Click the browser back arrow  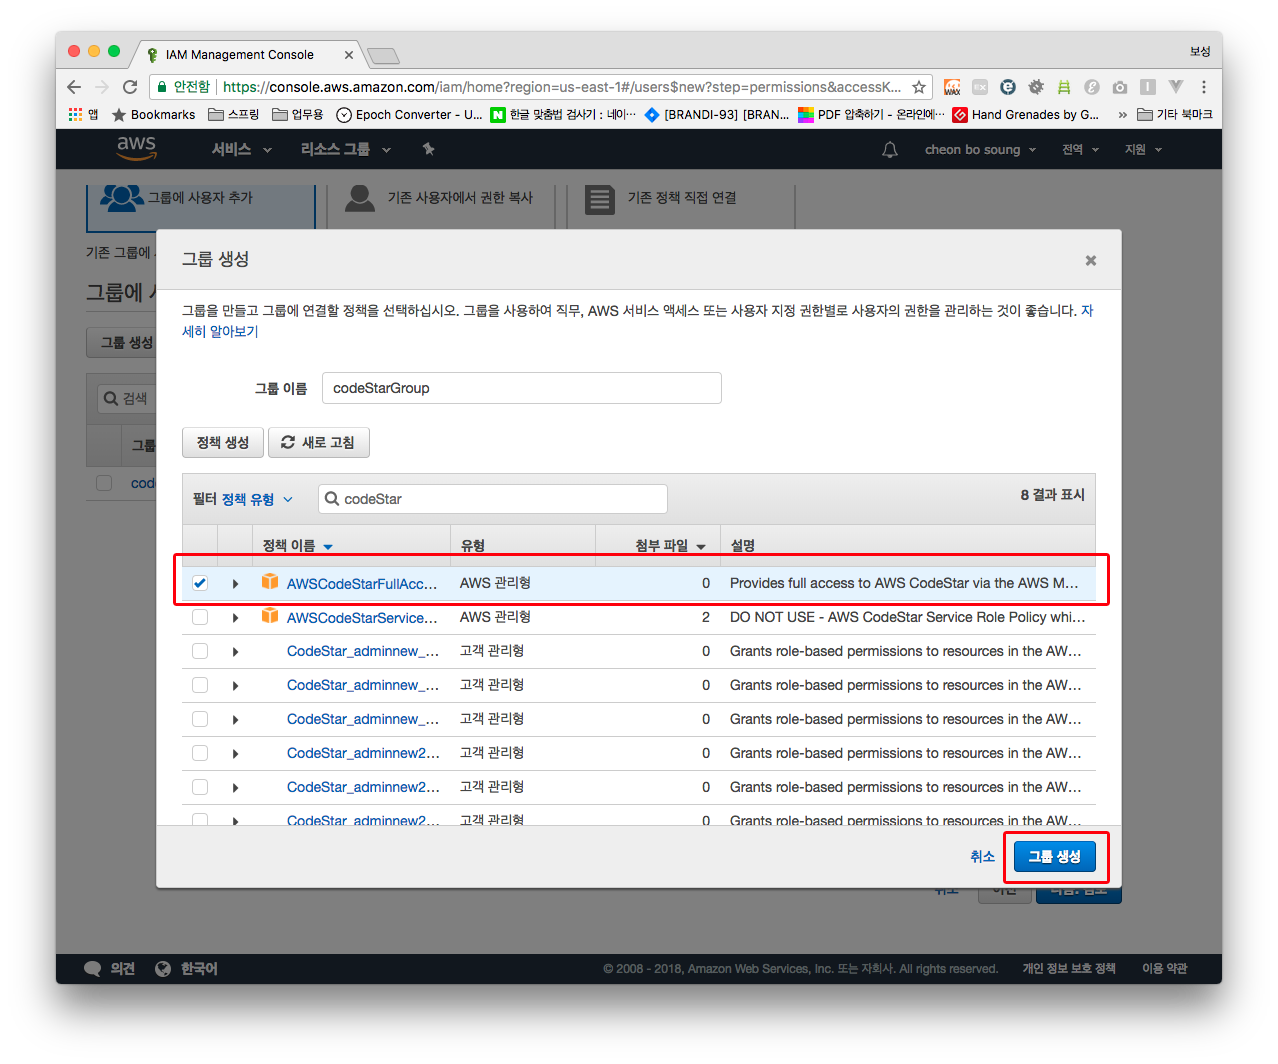coord(74,87)
